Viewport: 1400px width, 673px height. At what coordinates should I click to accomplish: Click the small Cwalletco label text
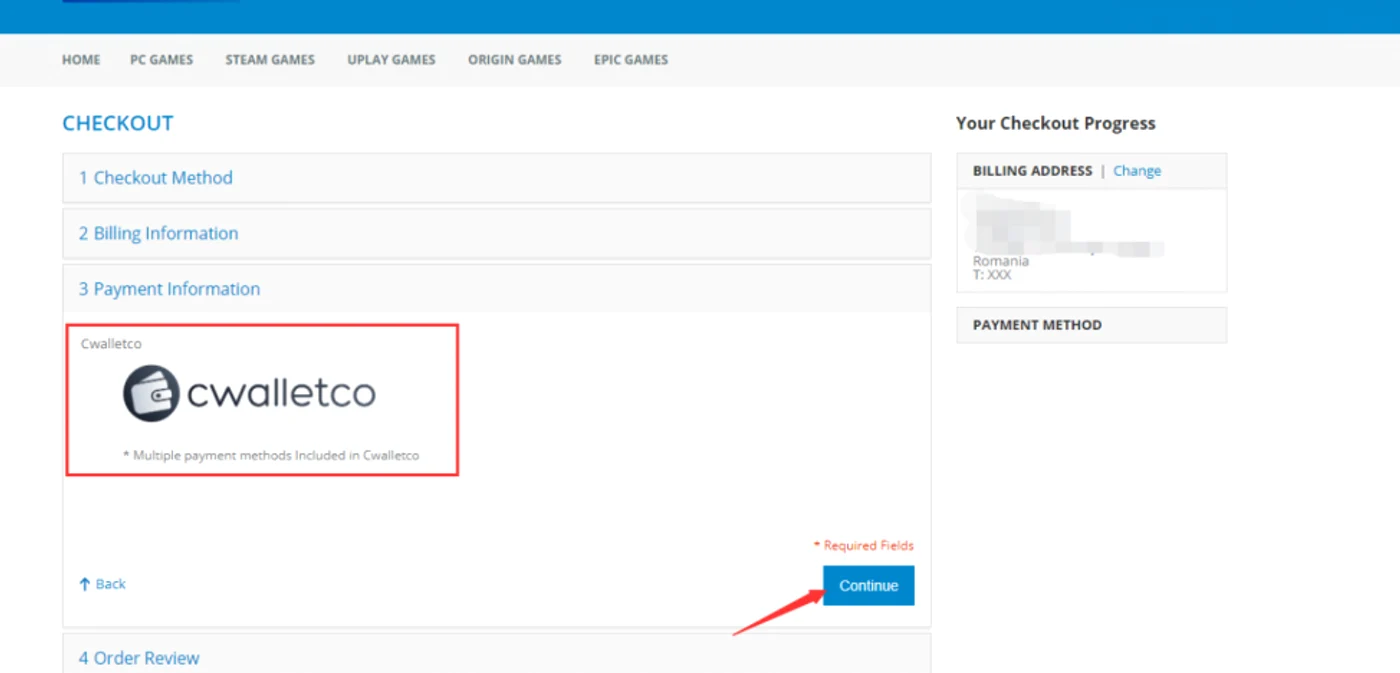[111, 343]
